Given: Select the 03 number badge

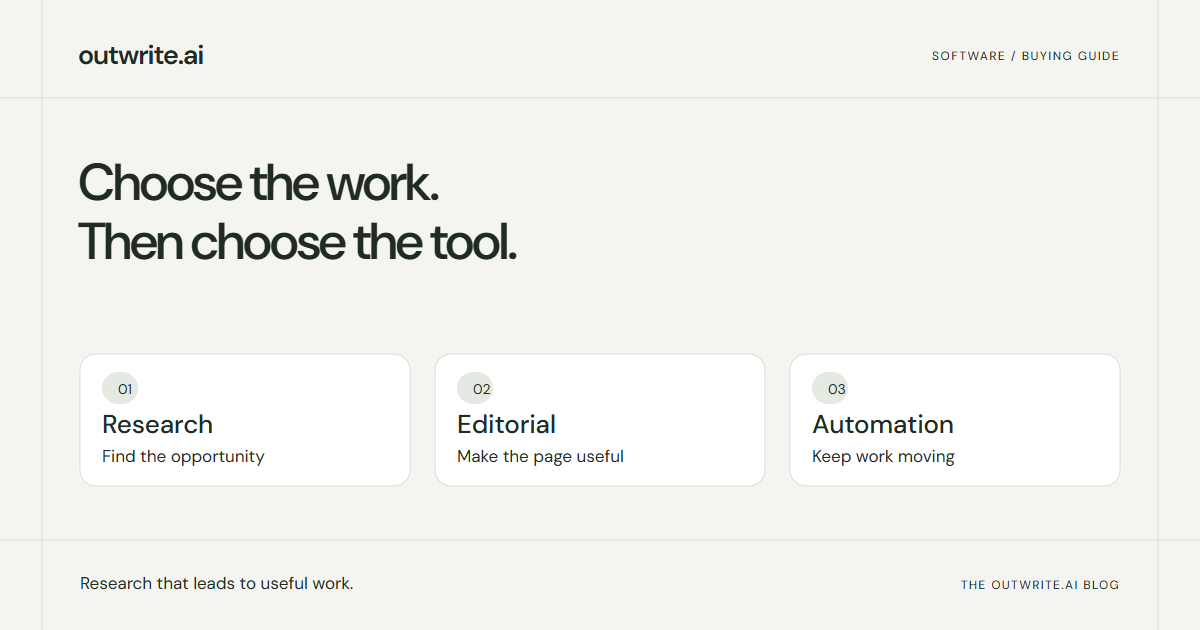Looking at the screenshot, I should [830, 389].
